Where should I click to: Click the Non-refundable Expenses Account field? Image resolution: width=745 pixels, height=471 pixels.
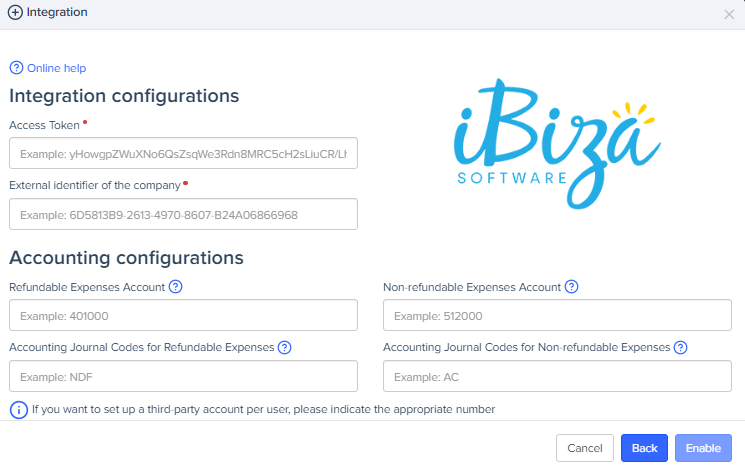click(x=557, y=316)
